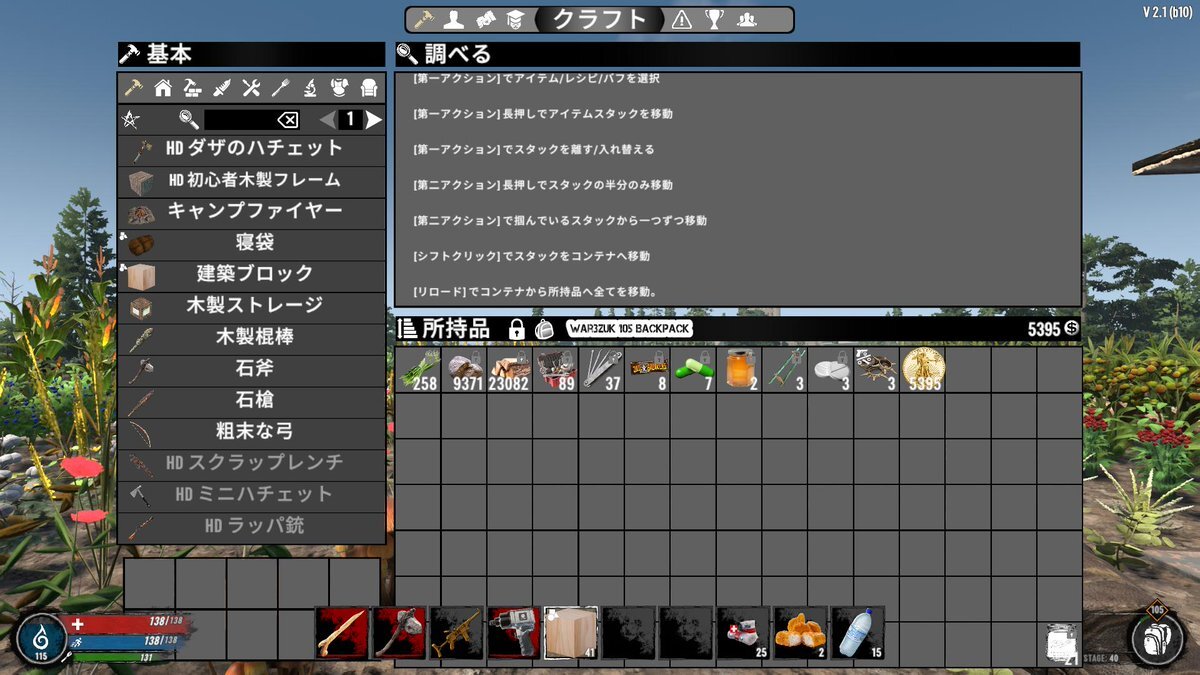Select the HD スクラップレンチ recipe
The image size is (1200, 675).
click(x=251, y=463)
